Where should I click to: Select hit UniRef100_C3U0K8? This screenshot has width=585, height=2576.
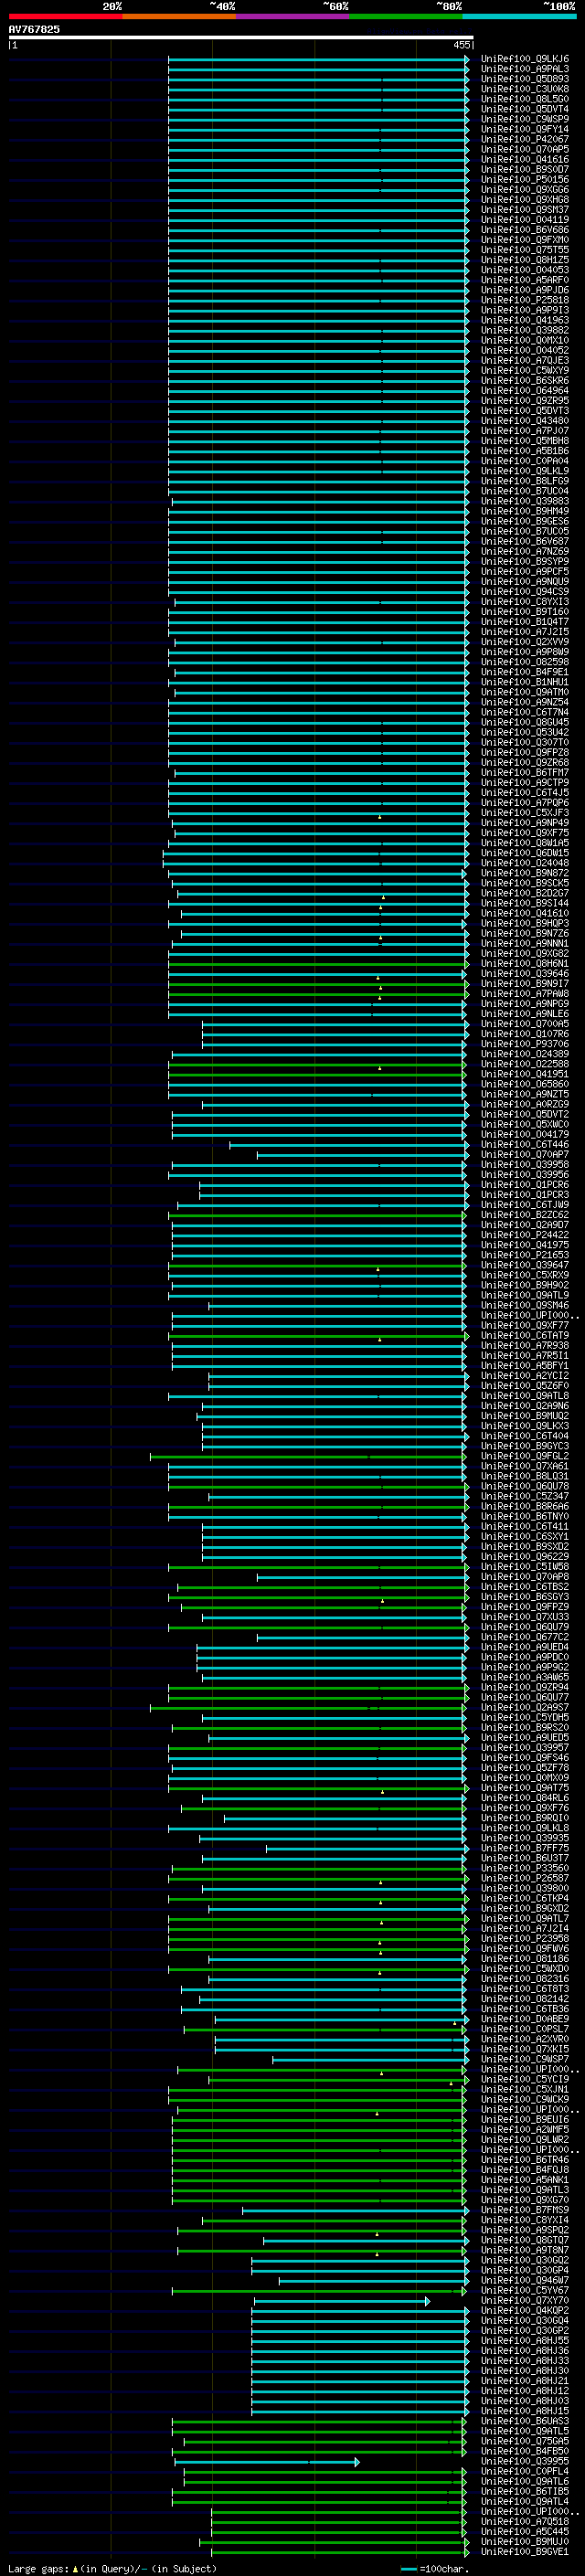point(524,89)
